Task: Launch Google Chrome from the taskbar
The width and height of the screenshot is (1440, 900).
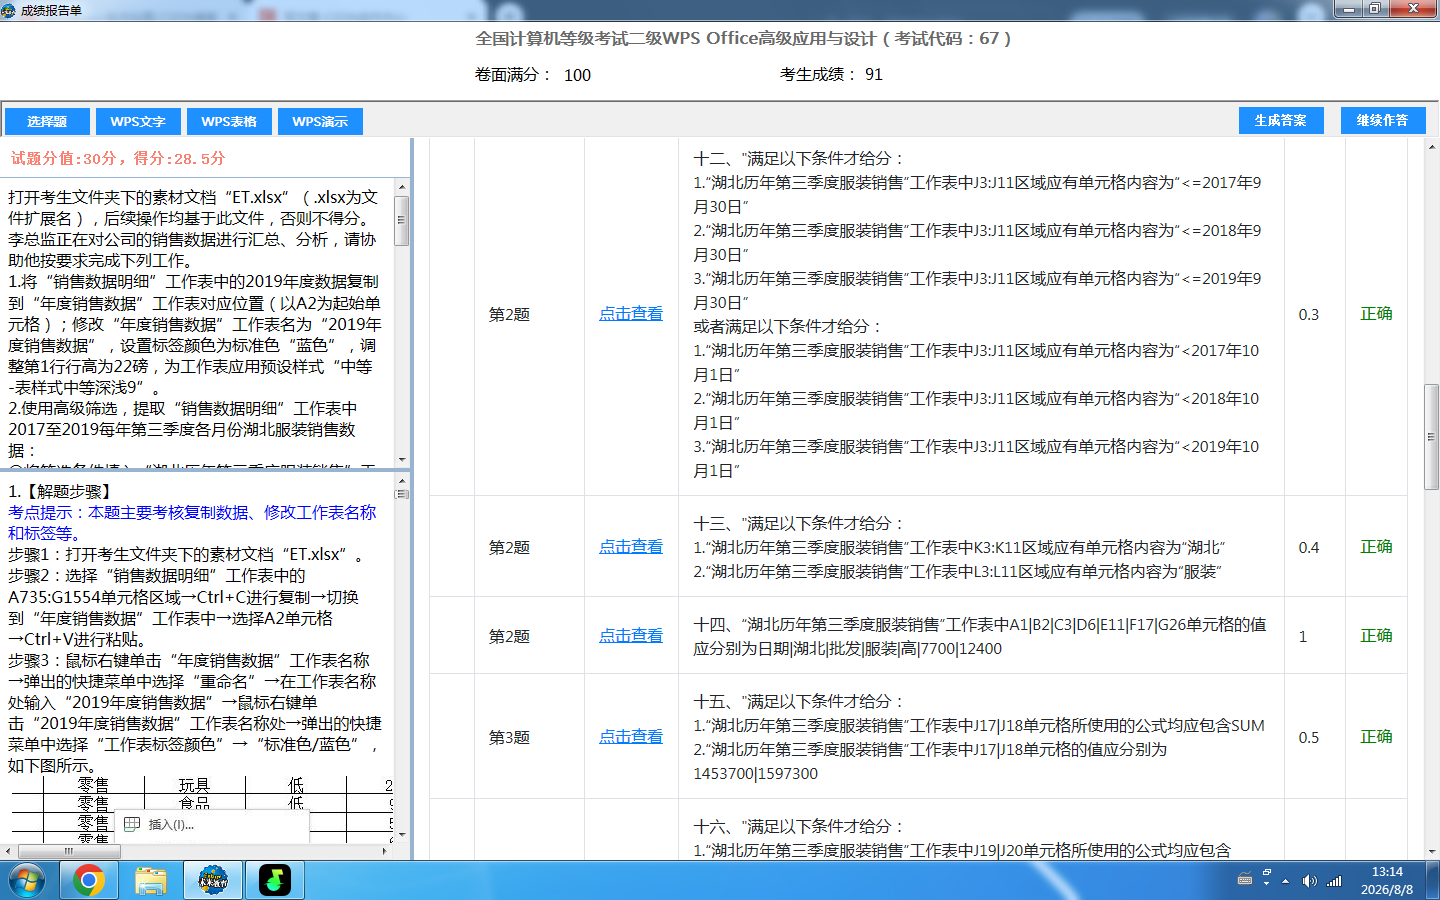Action: (88, 881)
